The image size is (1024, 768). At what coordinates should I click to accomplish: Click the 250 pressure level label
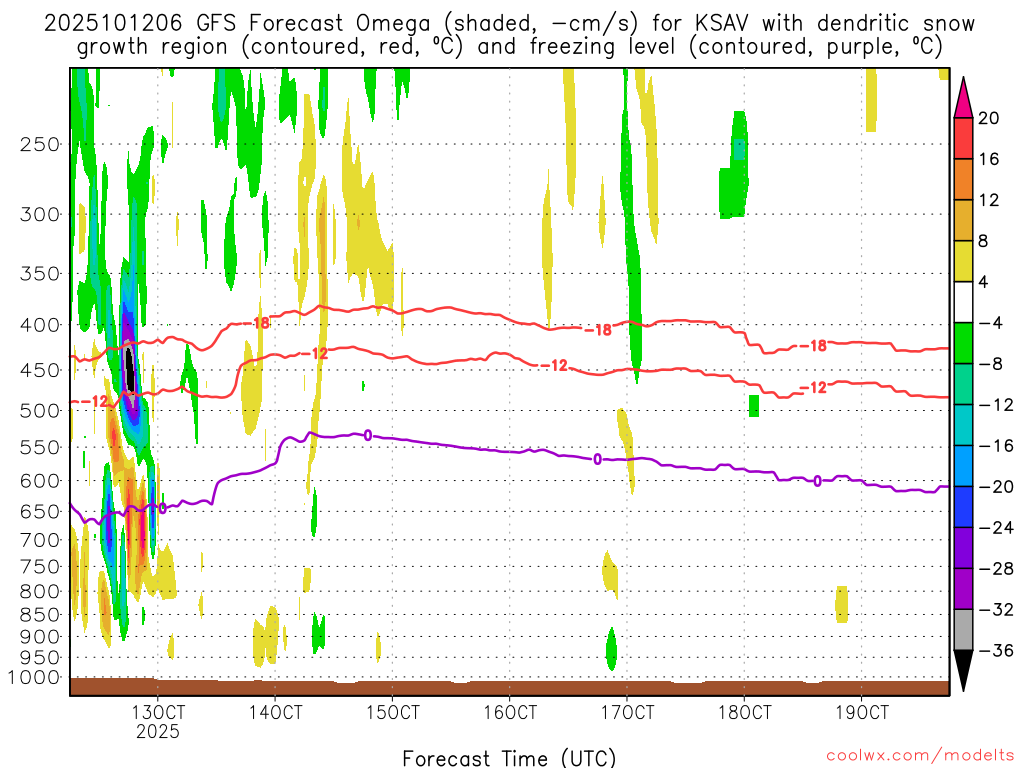point(40,144)
